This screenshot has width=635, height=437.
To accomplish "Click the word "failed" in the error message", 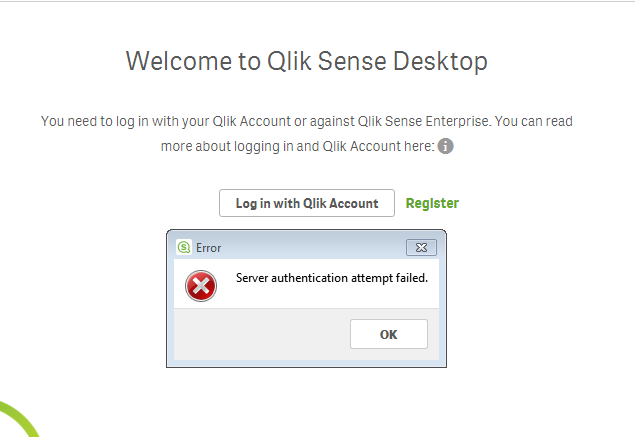I will [x=410, y=277].
